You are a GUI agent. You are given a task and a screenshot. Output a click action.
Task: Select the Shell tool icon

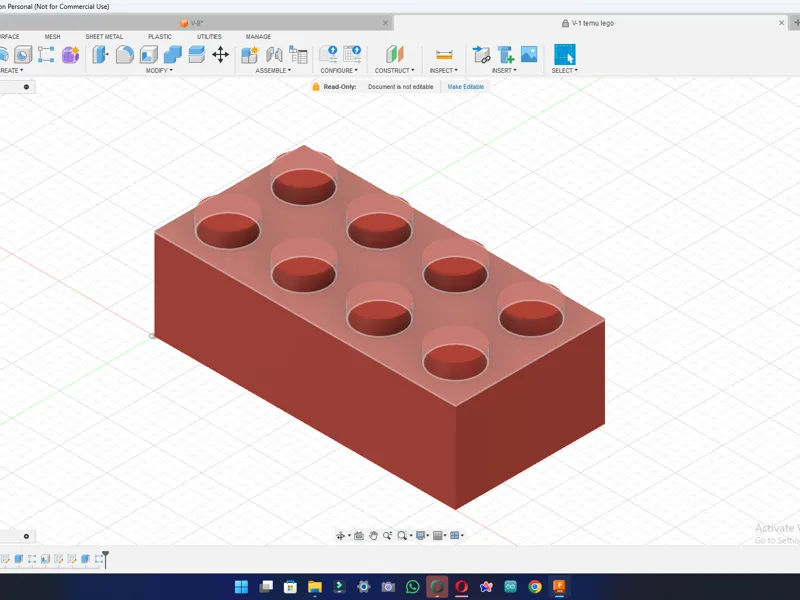(x=148, y=55)
